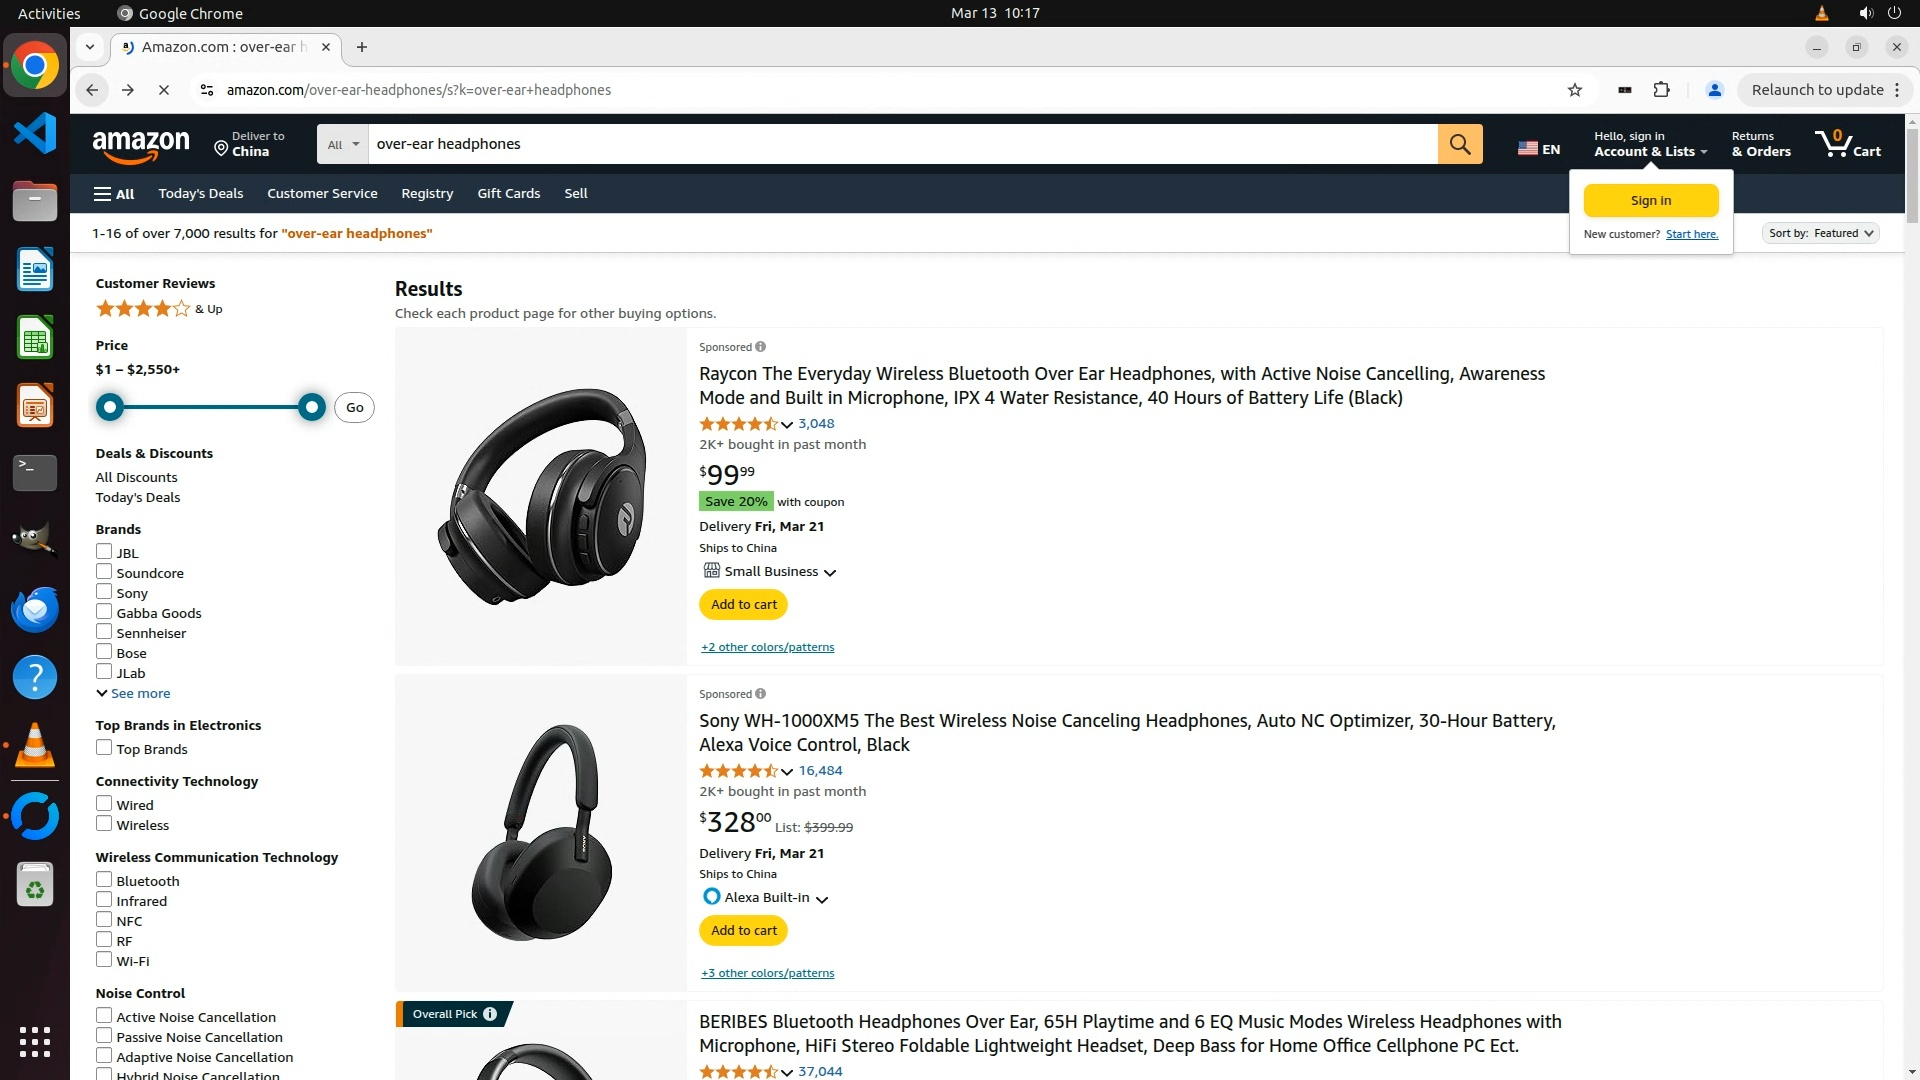Click the yellow Sign in button

[x=1650, y=200]
